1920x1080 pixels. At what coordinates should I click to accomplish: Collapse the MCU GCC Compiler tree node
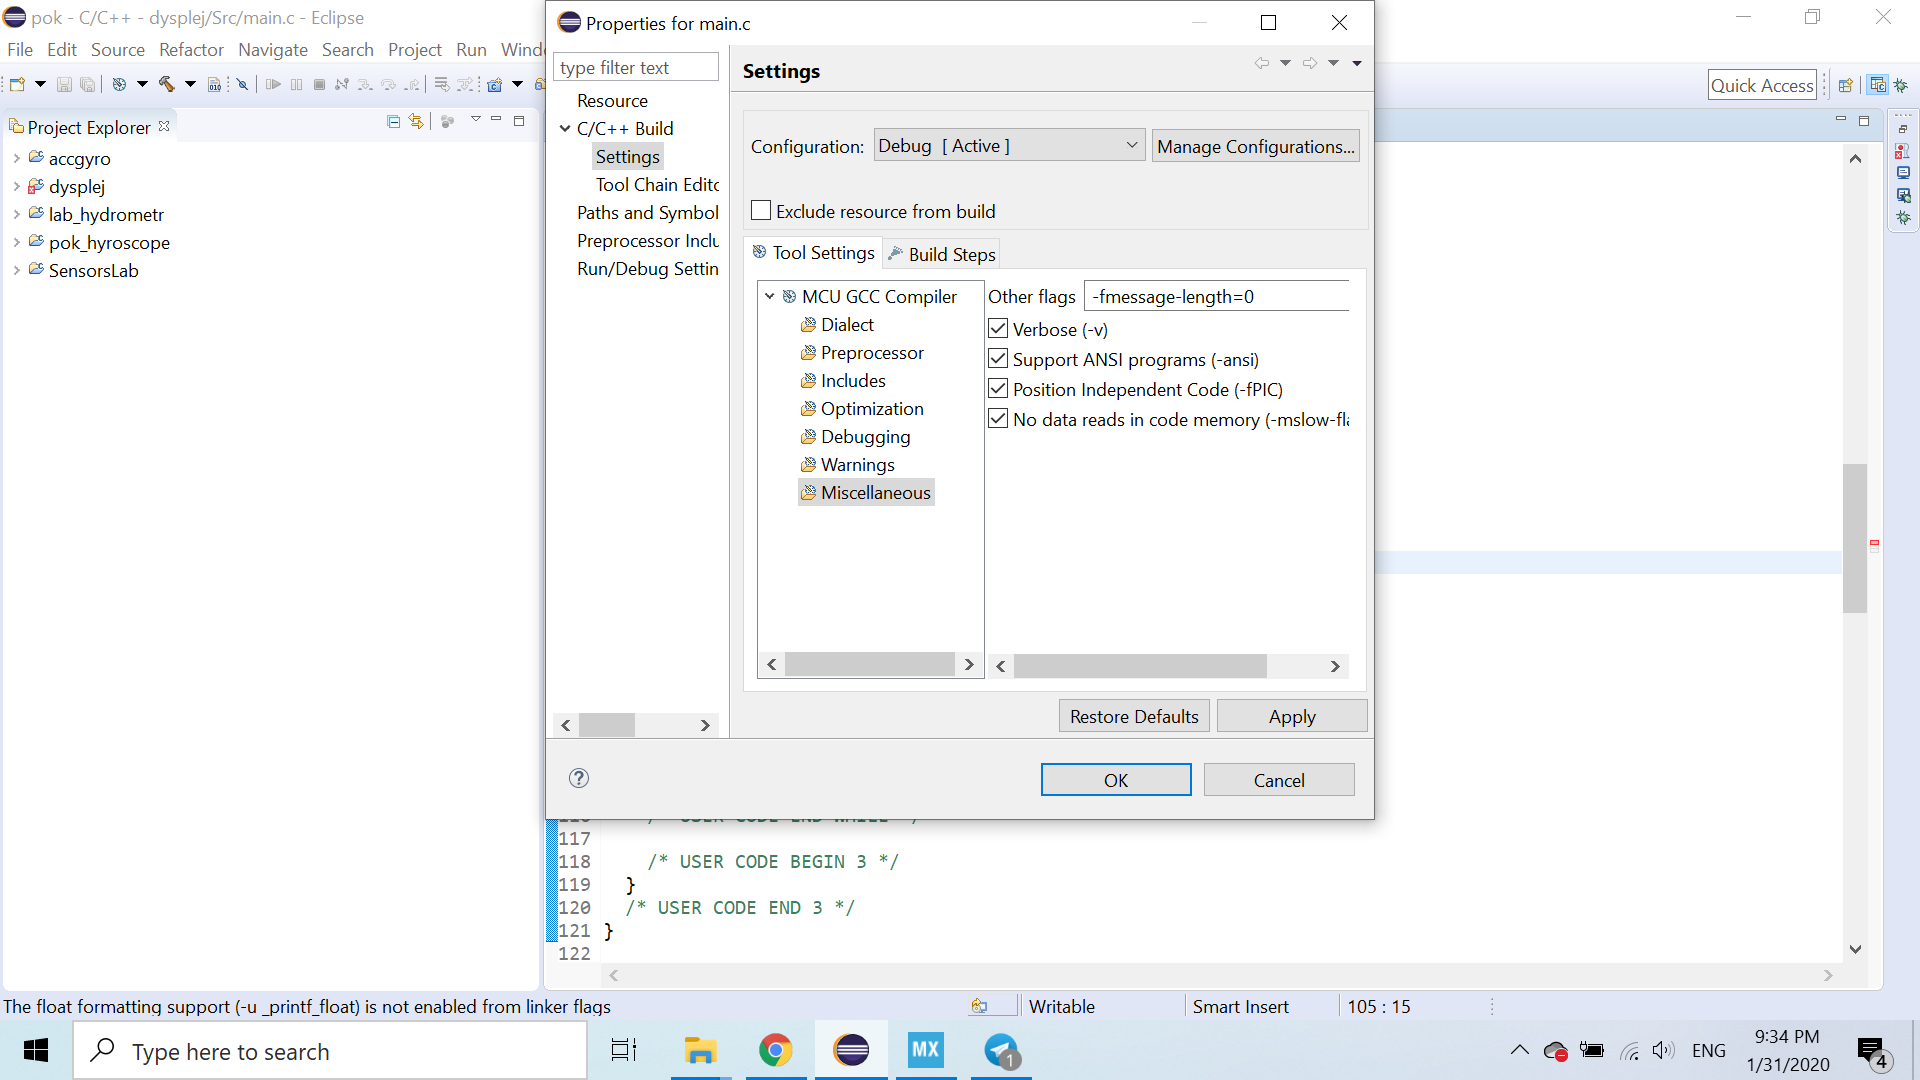tap(770, 297)
